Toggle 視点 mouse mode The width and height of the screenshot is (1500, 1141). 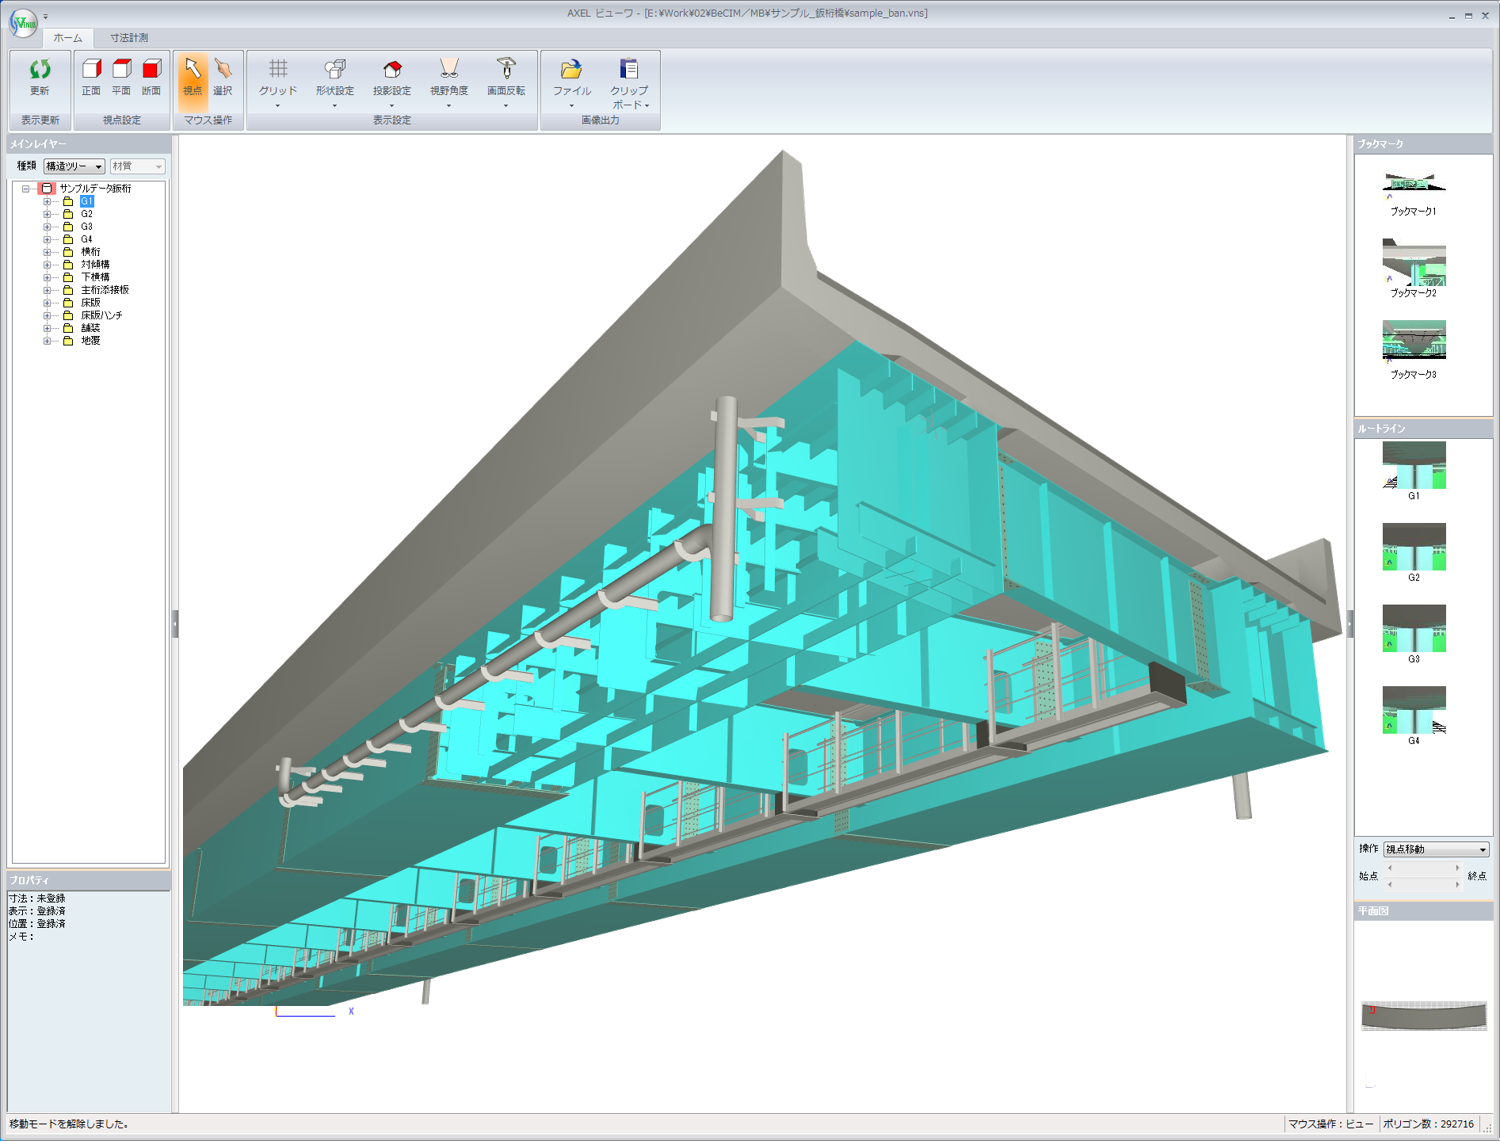click(x=192, y=77)
